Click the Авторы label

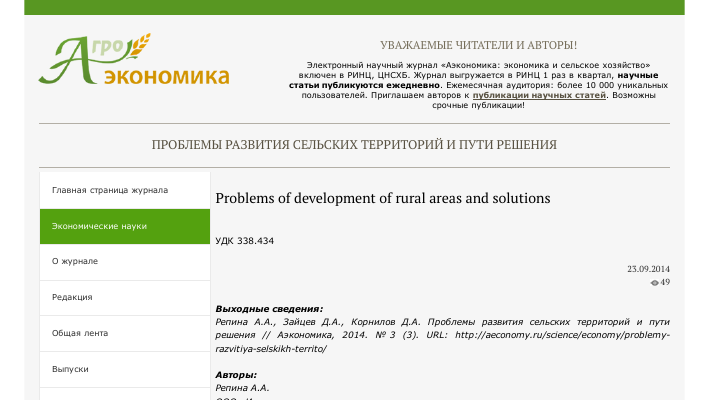237,375
